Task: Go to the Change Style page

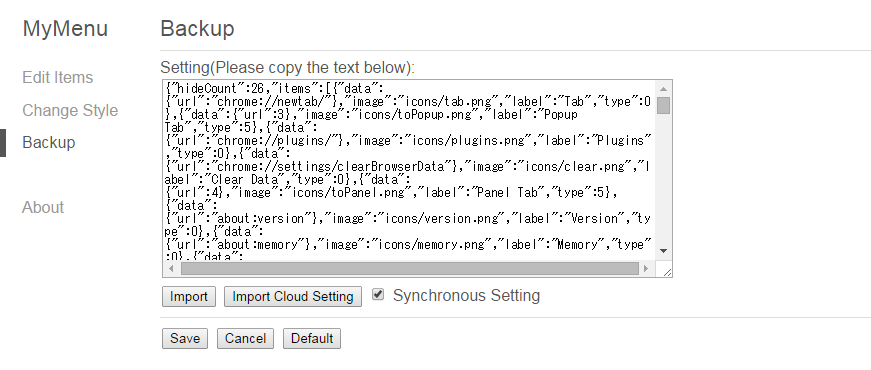Action: [70, 110]
